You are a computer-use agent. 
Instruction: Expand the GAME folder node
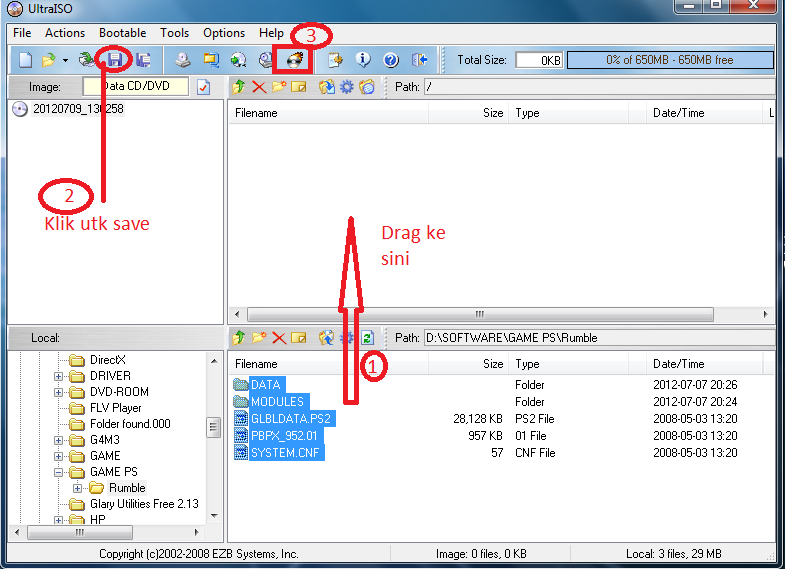59,456
